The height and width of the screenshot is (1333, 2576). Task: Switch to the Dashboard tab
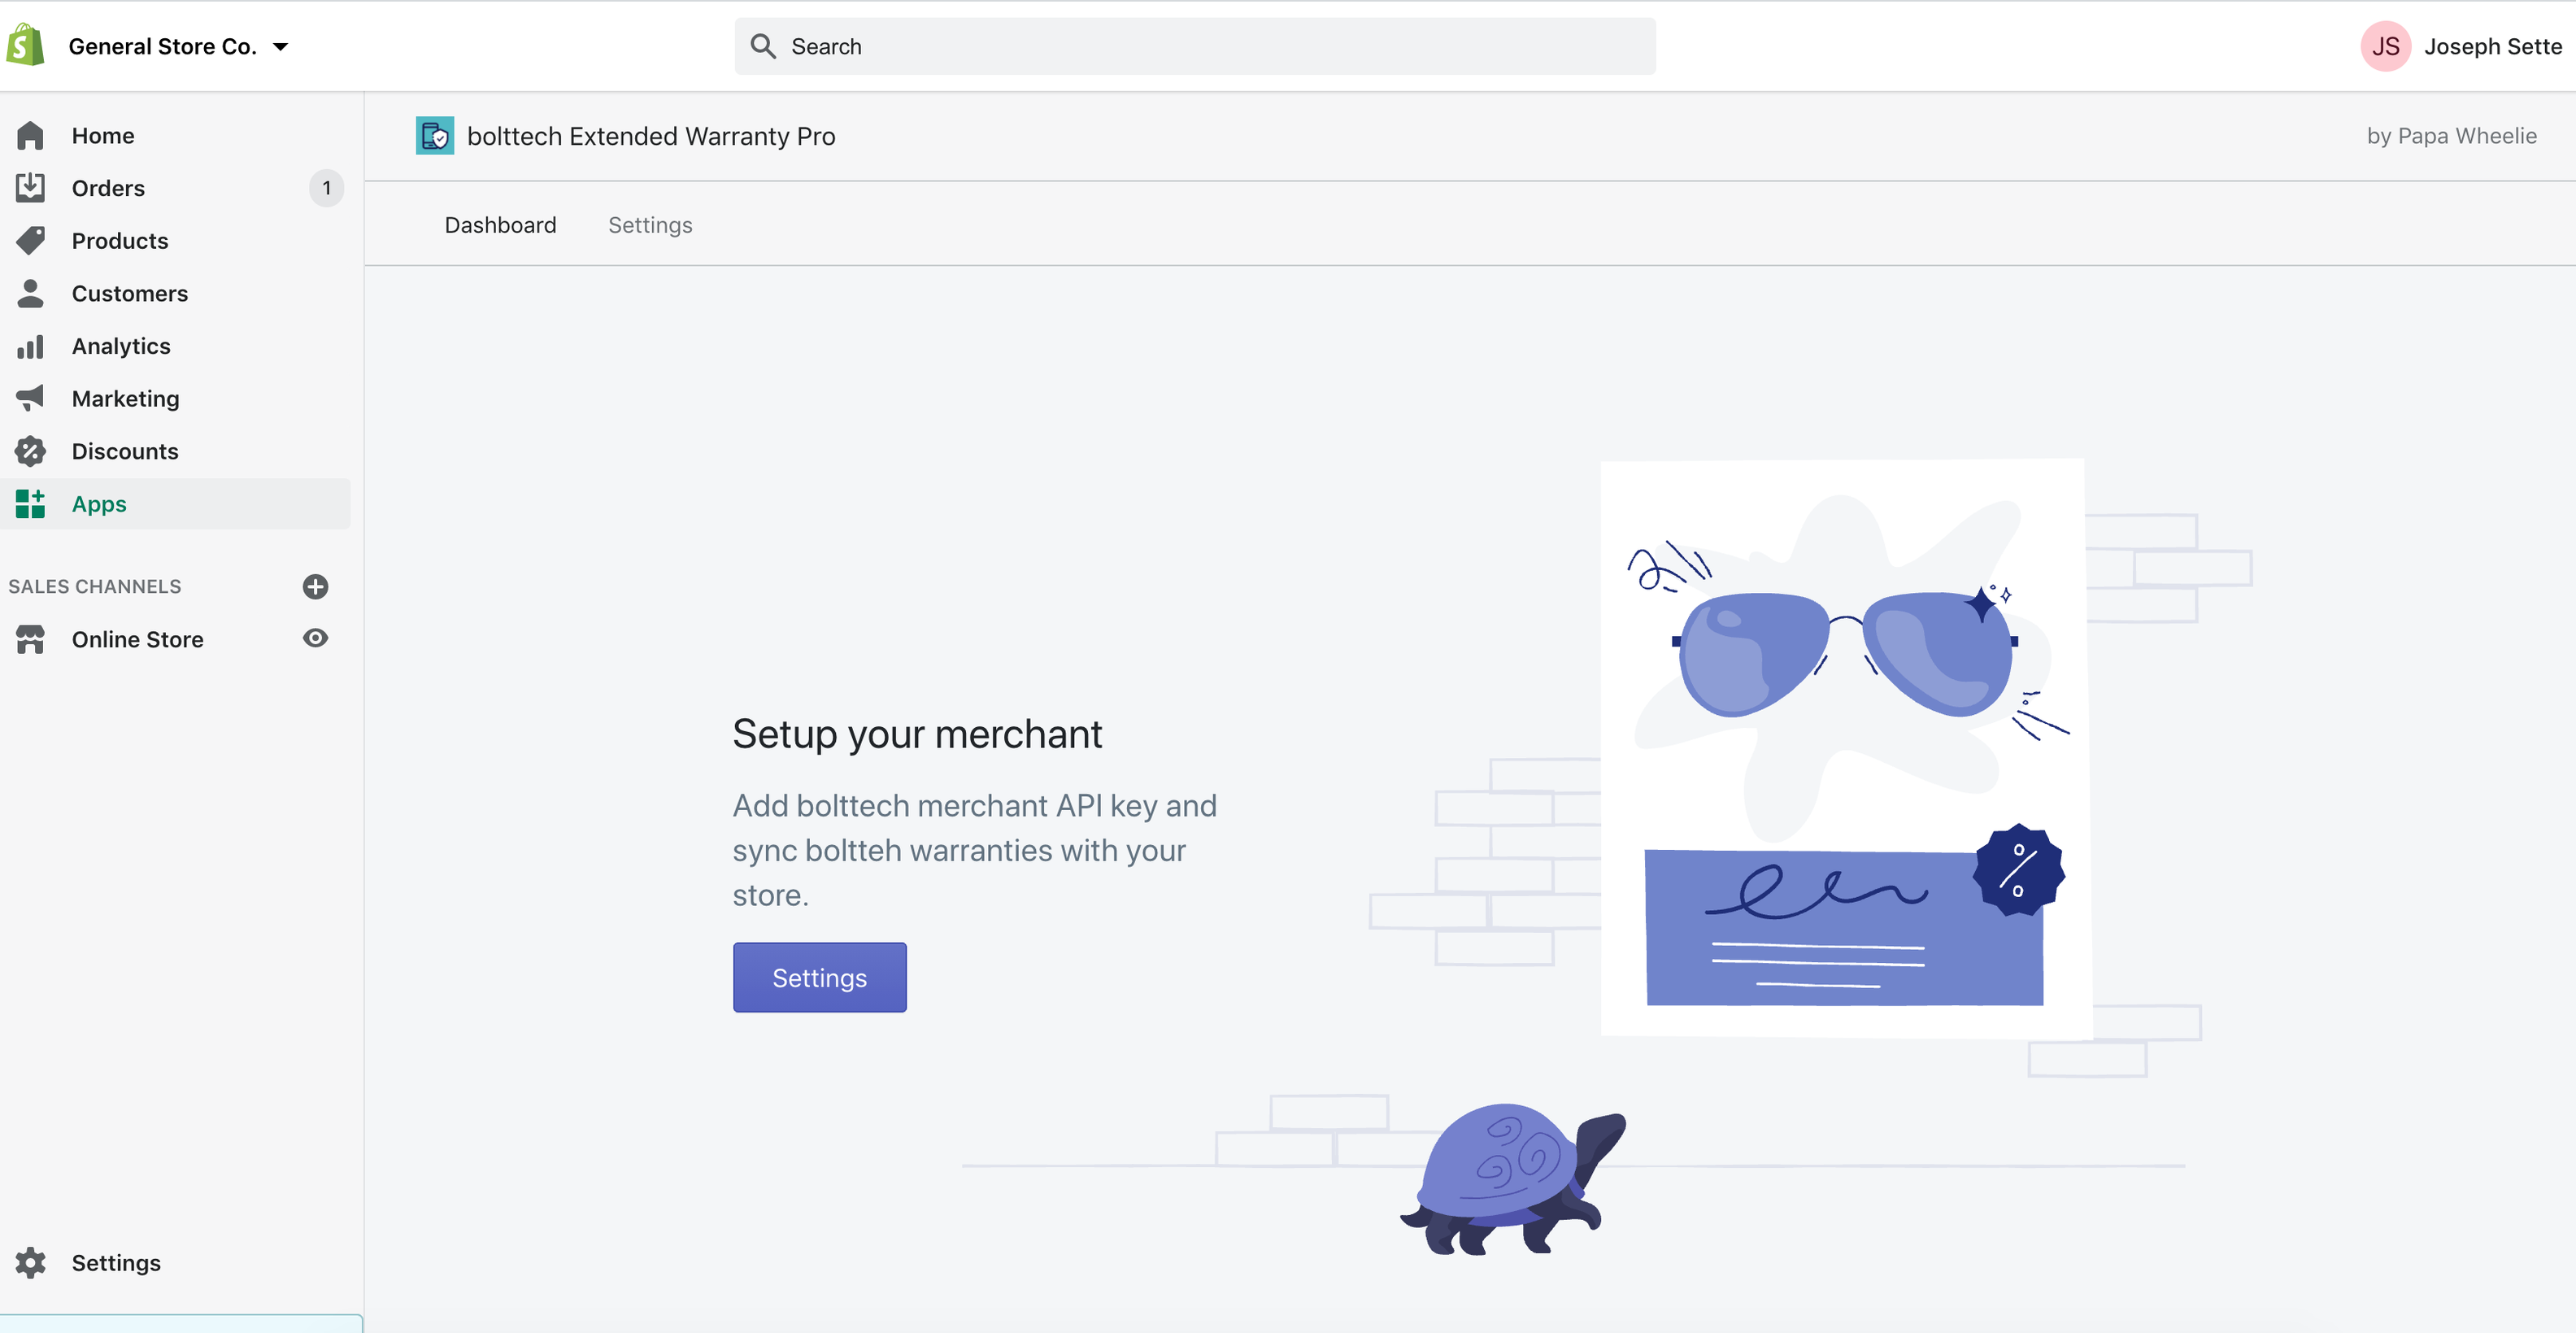click(x=501, y=225)
